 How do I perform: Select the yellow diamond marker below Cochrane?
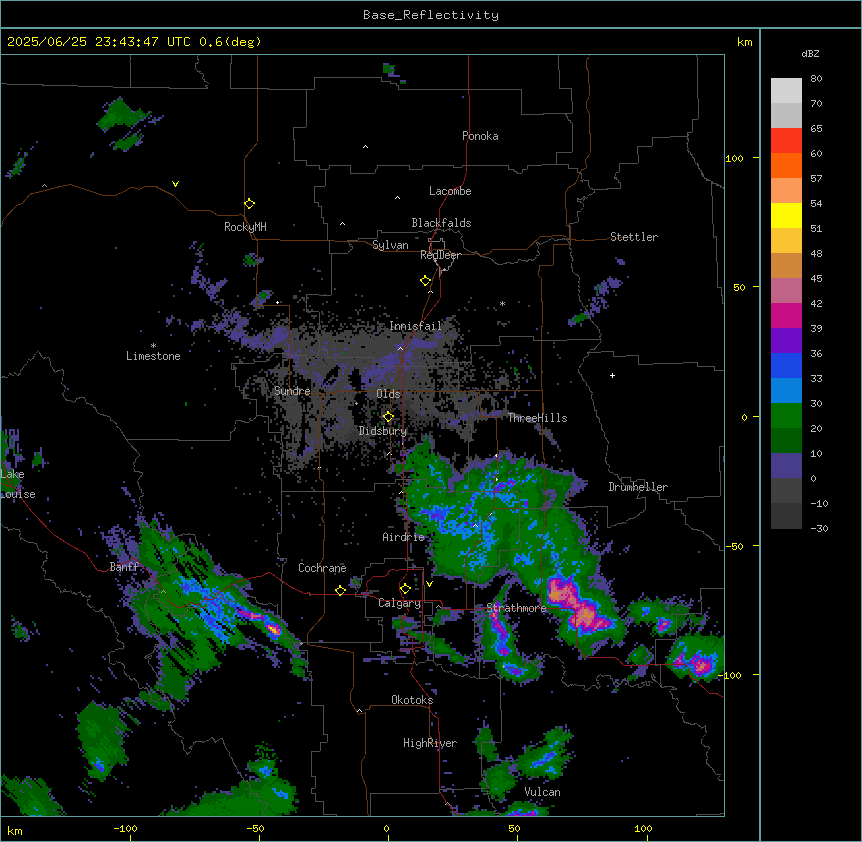pyautogui.click(x=340, y=590)
